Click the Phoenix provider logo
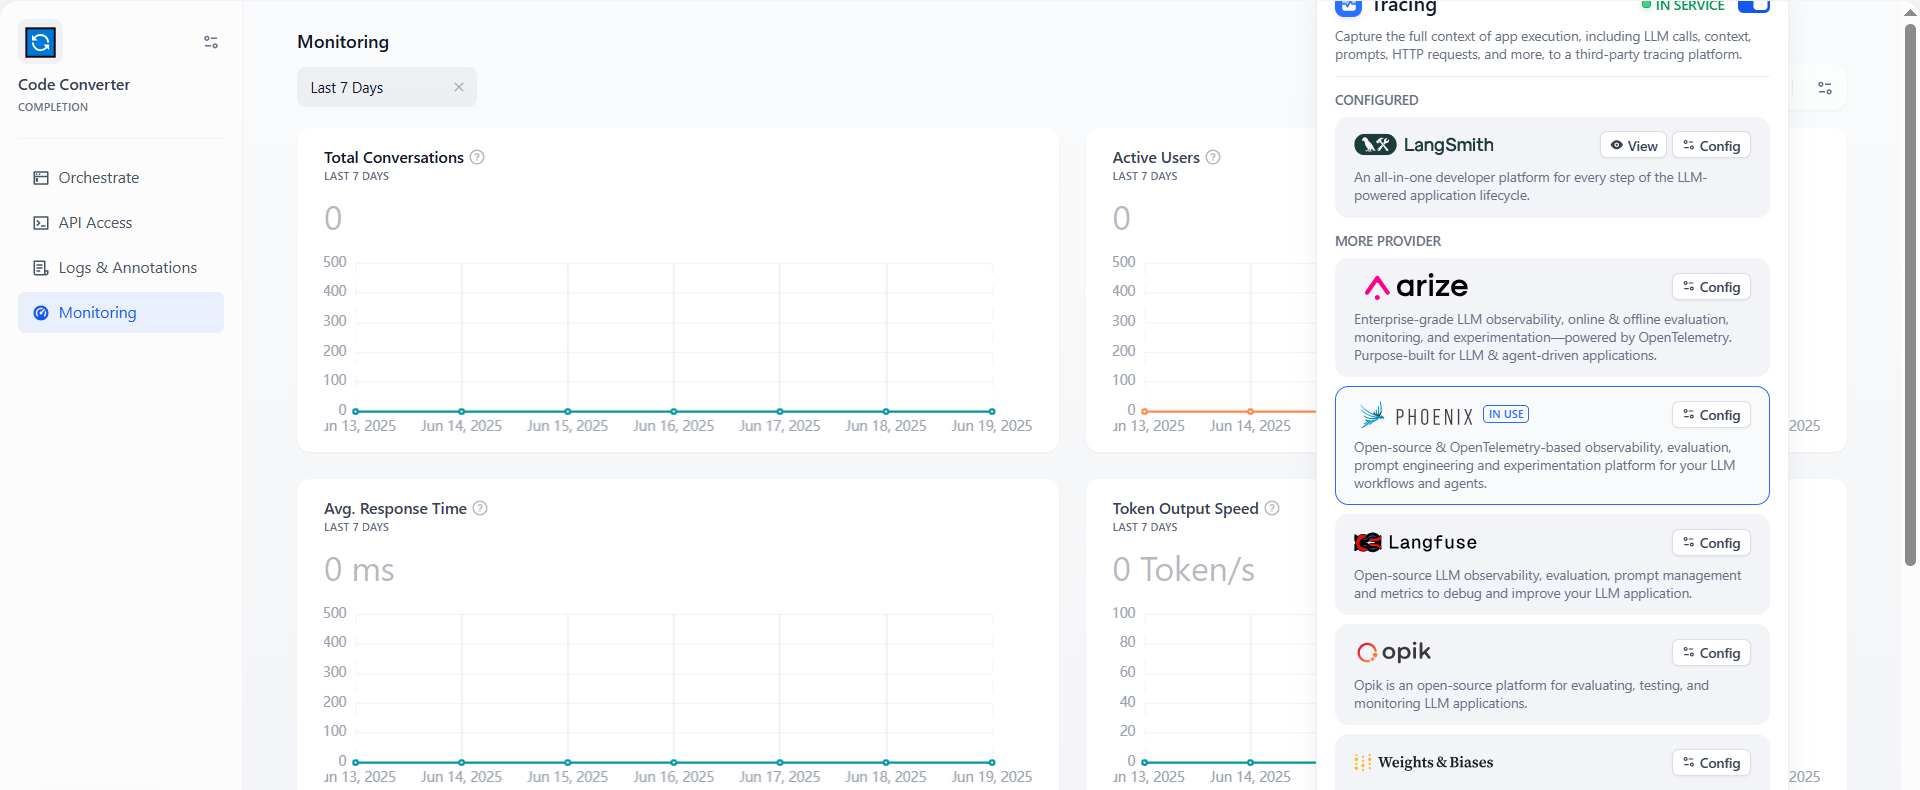 (x=1416, y=416)
